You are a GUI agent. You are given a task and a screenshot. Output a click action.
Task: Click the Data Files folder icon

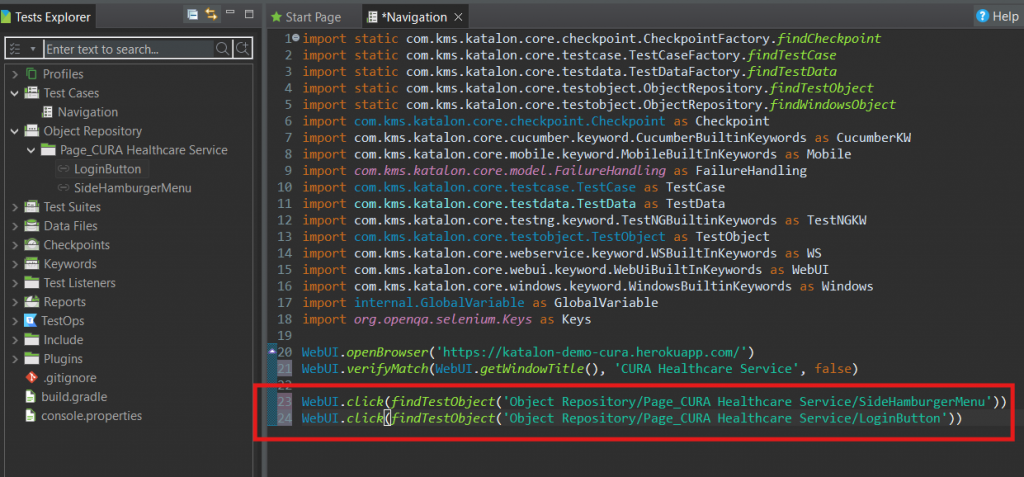[x=31, y=226]
